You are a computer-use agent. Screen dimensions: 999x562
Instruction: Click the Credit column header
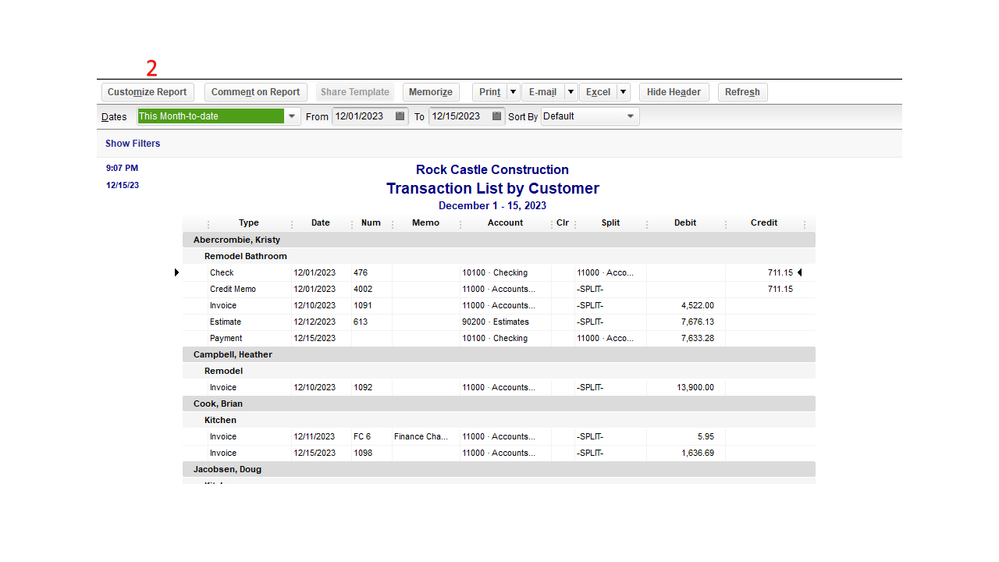click(x=764, y=223)
